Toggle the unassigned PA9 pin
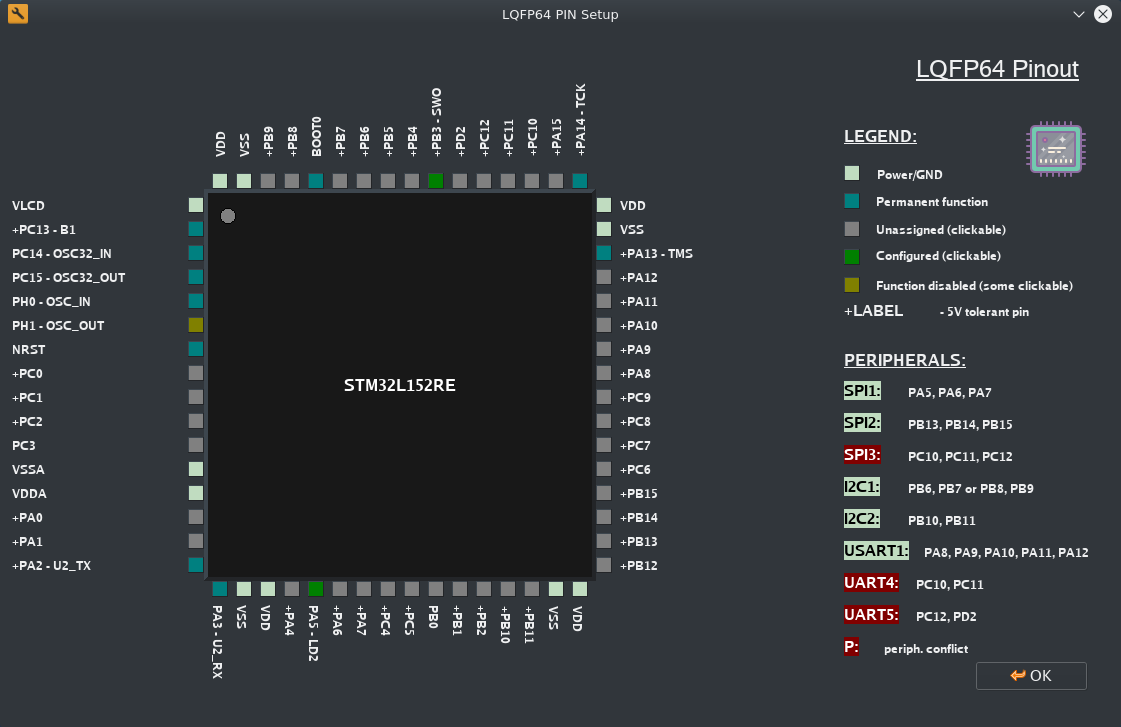 604,349
